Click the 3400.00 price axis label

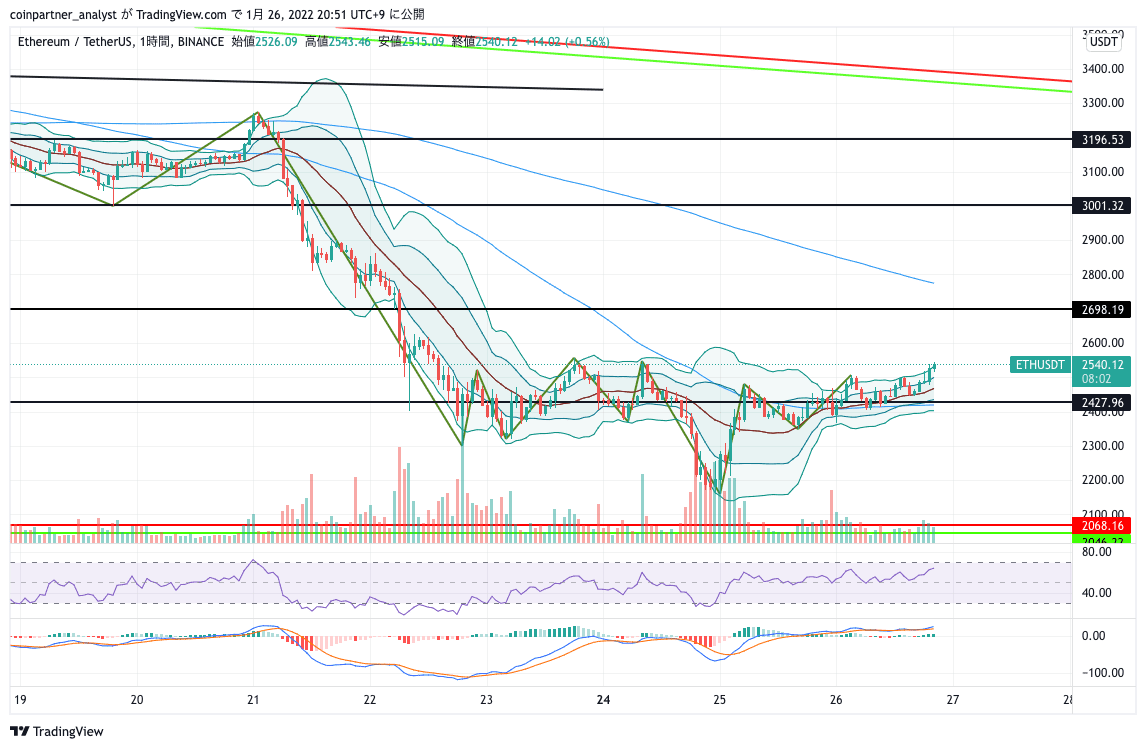click(x=1102, y=69)
